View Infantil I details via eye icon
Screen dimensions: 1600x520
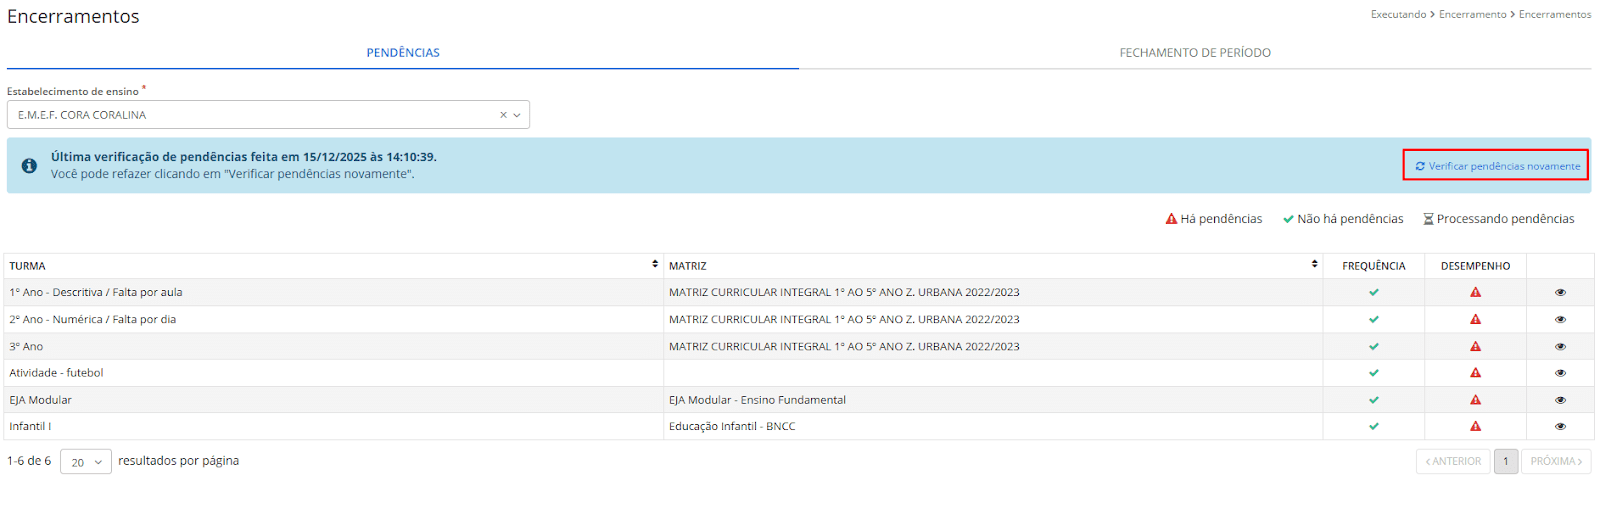coord(1560,427)
